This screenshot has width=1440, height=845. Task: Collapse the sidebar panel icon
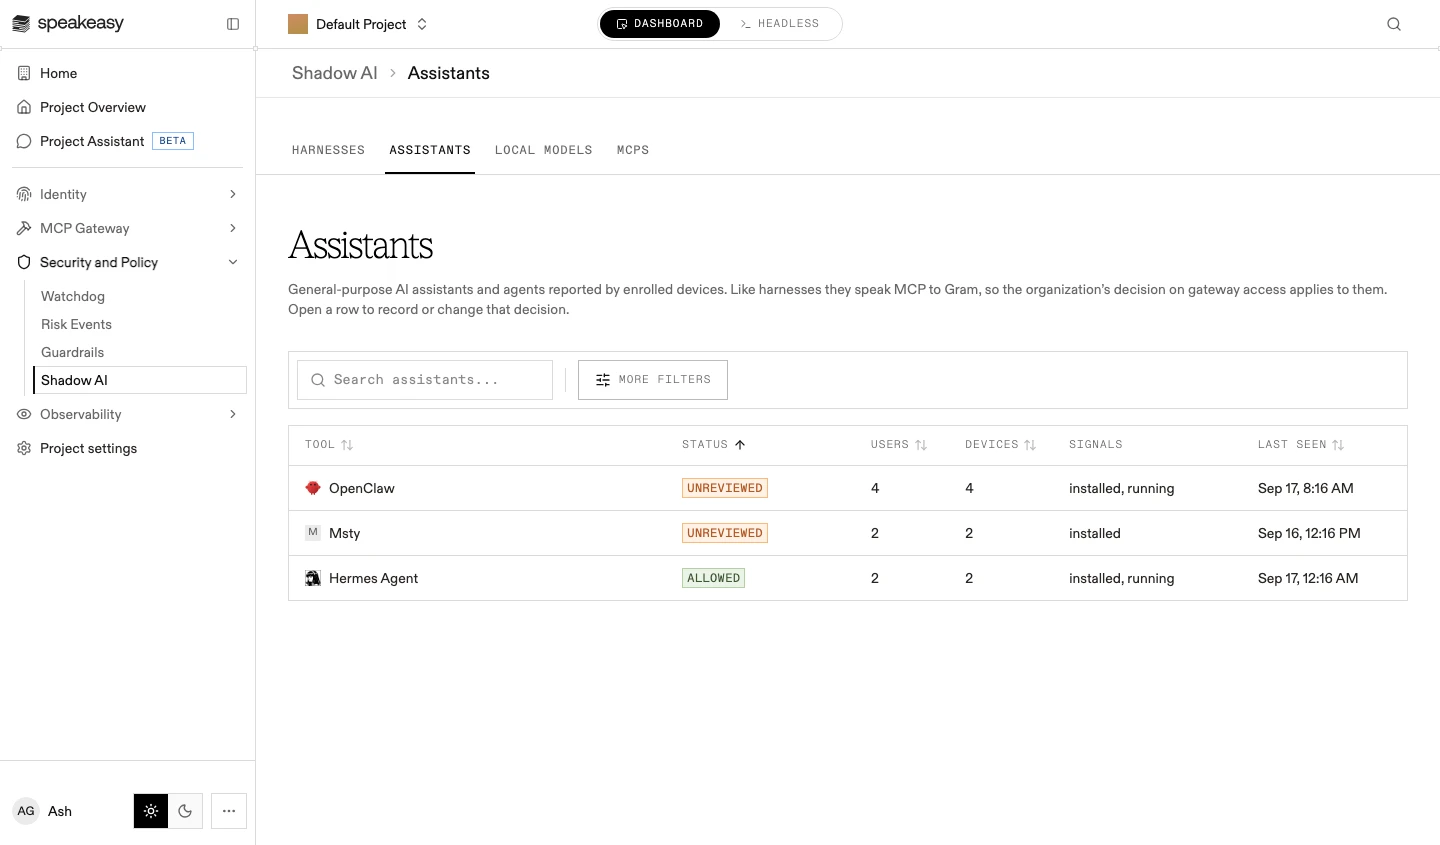point(233,24)
